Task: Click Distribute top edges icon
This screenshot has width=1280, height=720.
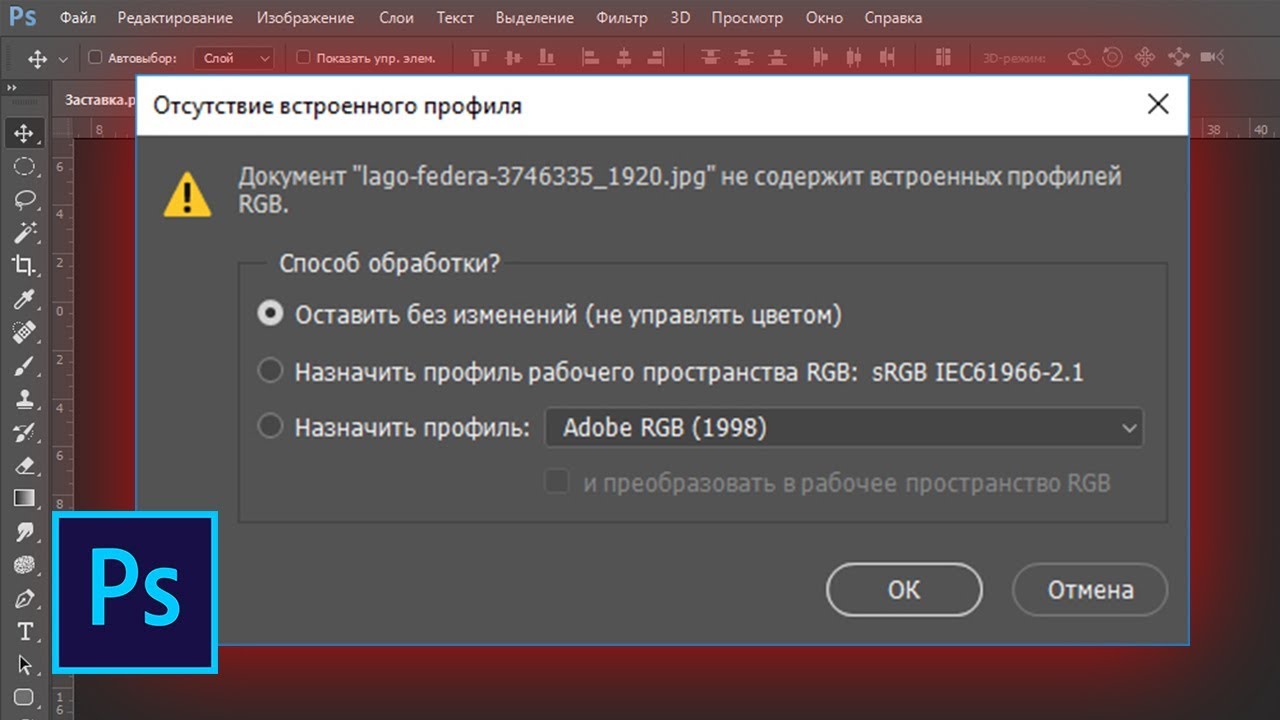Action: [709, 57]
